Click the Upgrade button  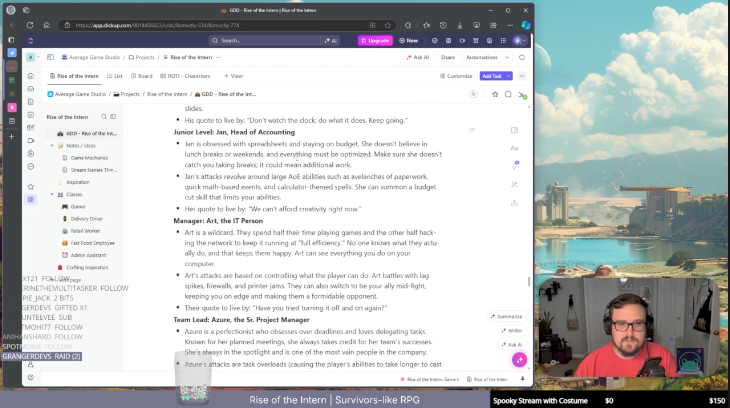375,41
